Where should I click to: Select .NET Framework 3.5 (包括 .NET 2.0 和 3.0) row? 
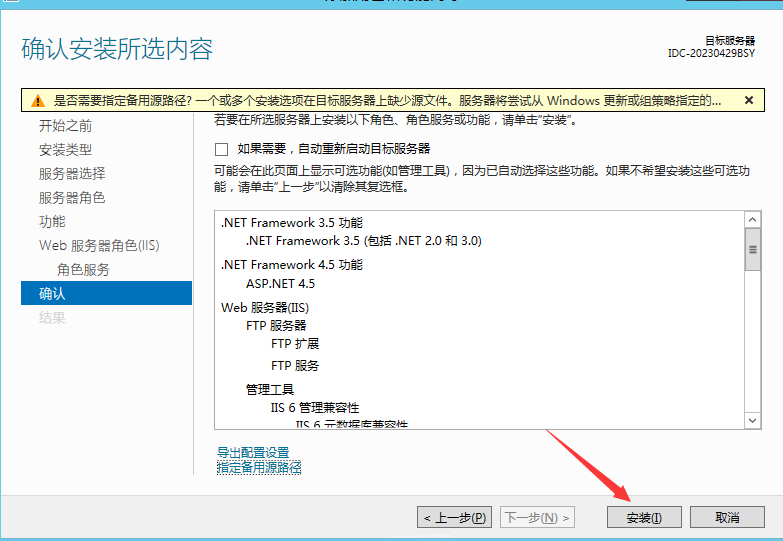(x=364, y=241)
